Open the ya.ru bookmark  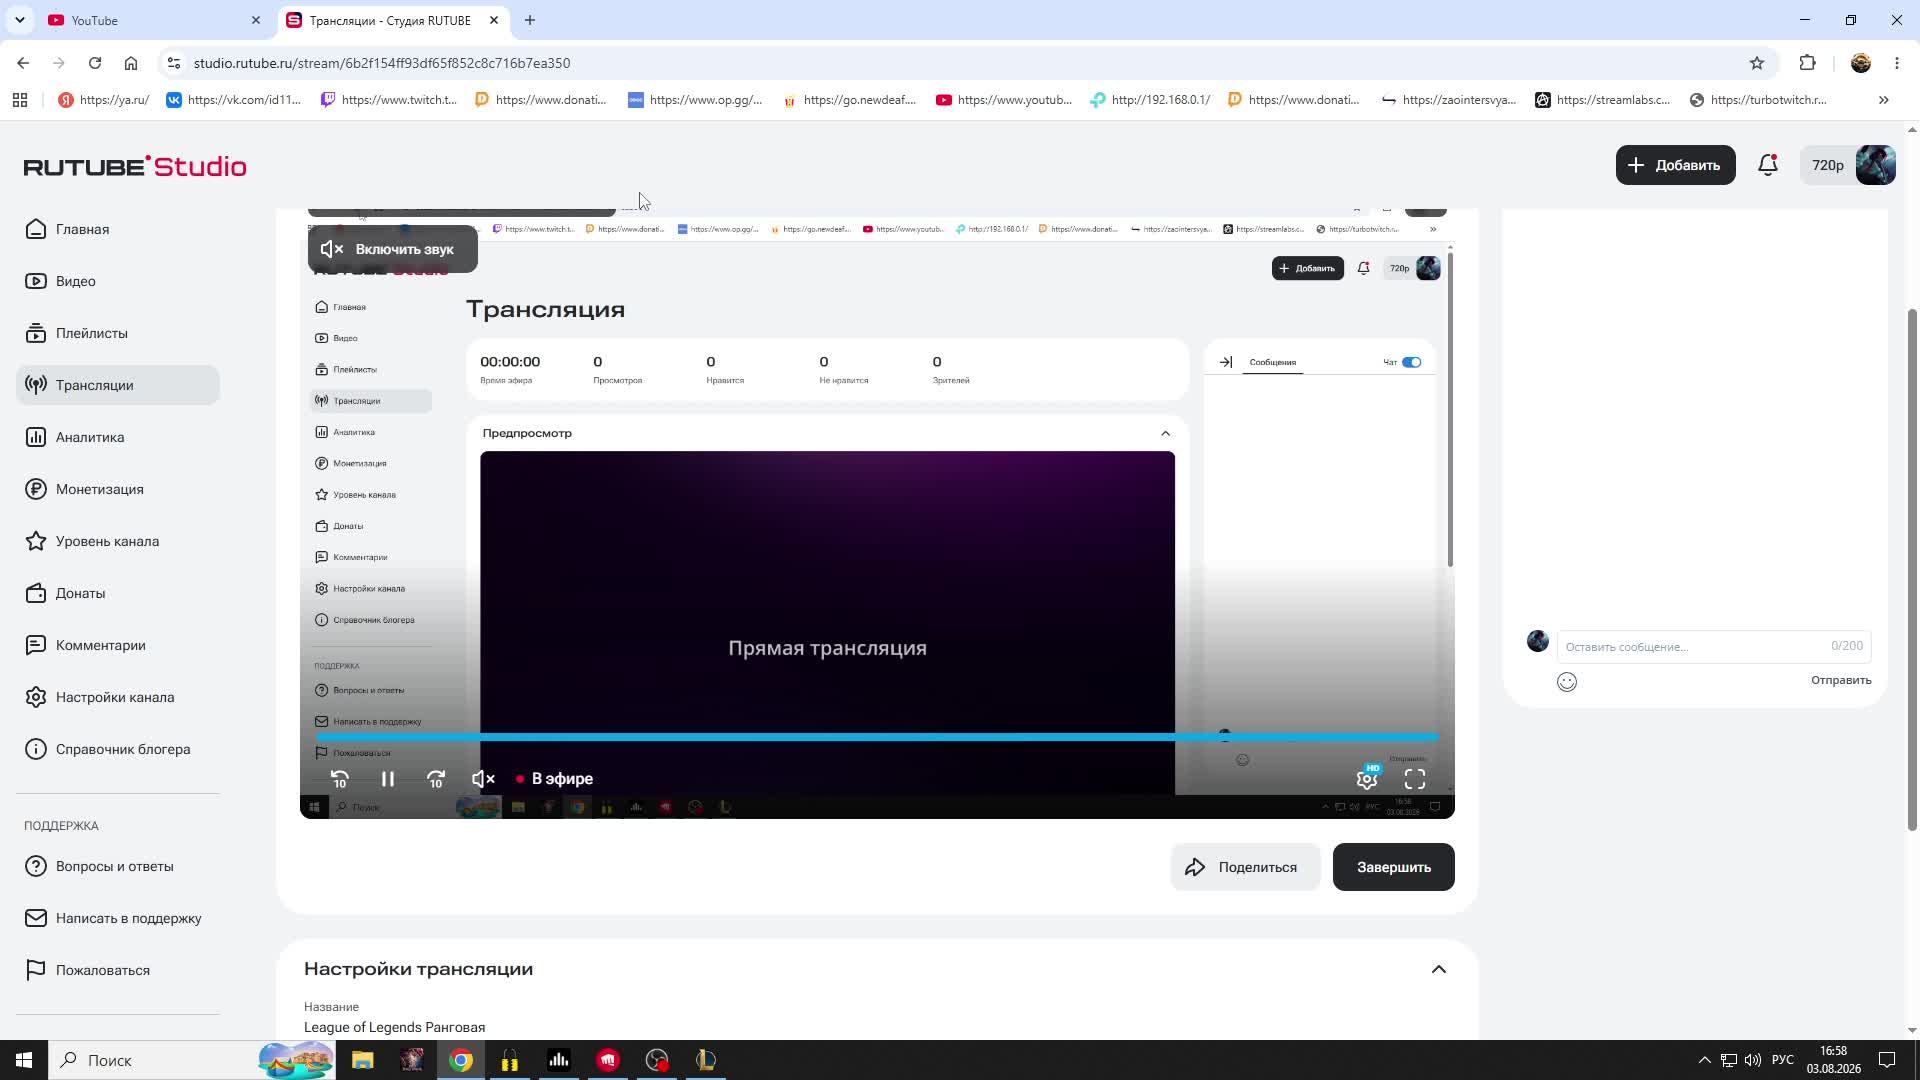(104, 100)
